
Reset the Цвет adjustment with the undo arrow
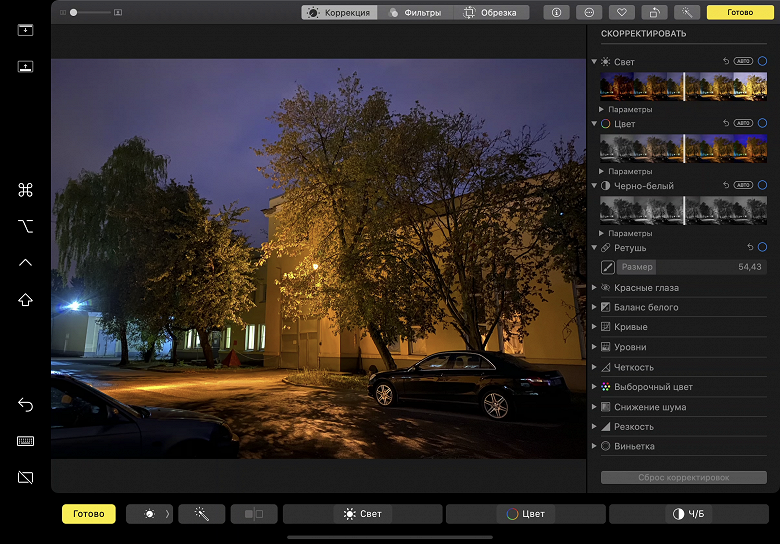726,123
